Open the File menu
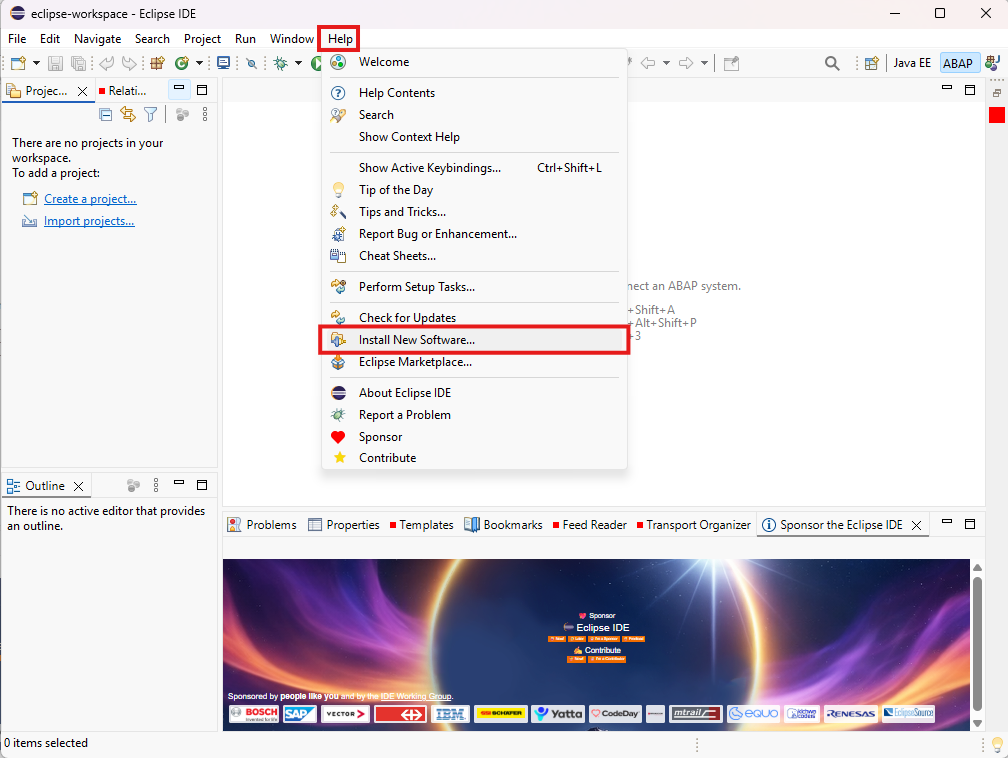This screenshot has width=1008, height=758. tap(17, 39)
